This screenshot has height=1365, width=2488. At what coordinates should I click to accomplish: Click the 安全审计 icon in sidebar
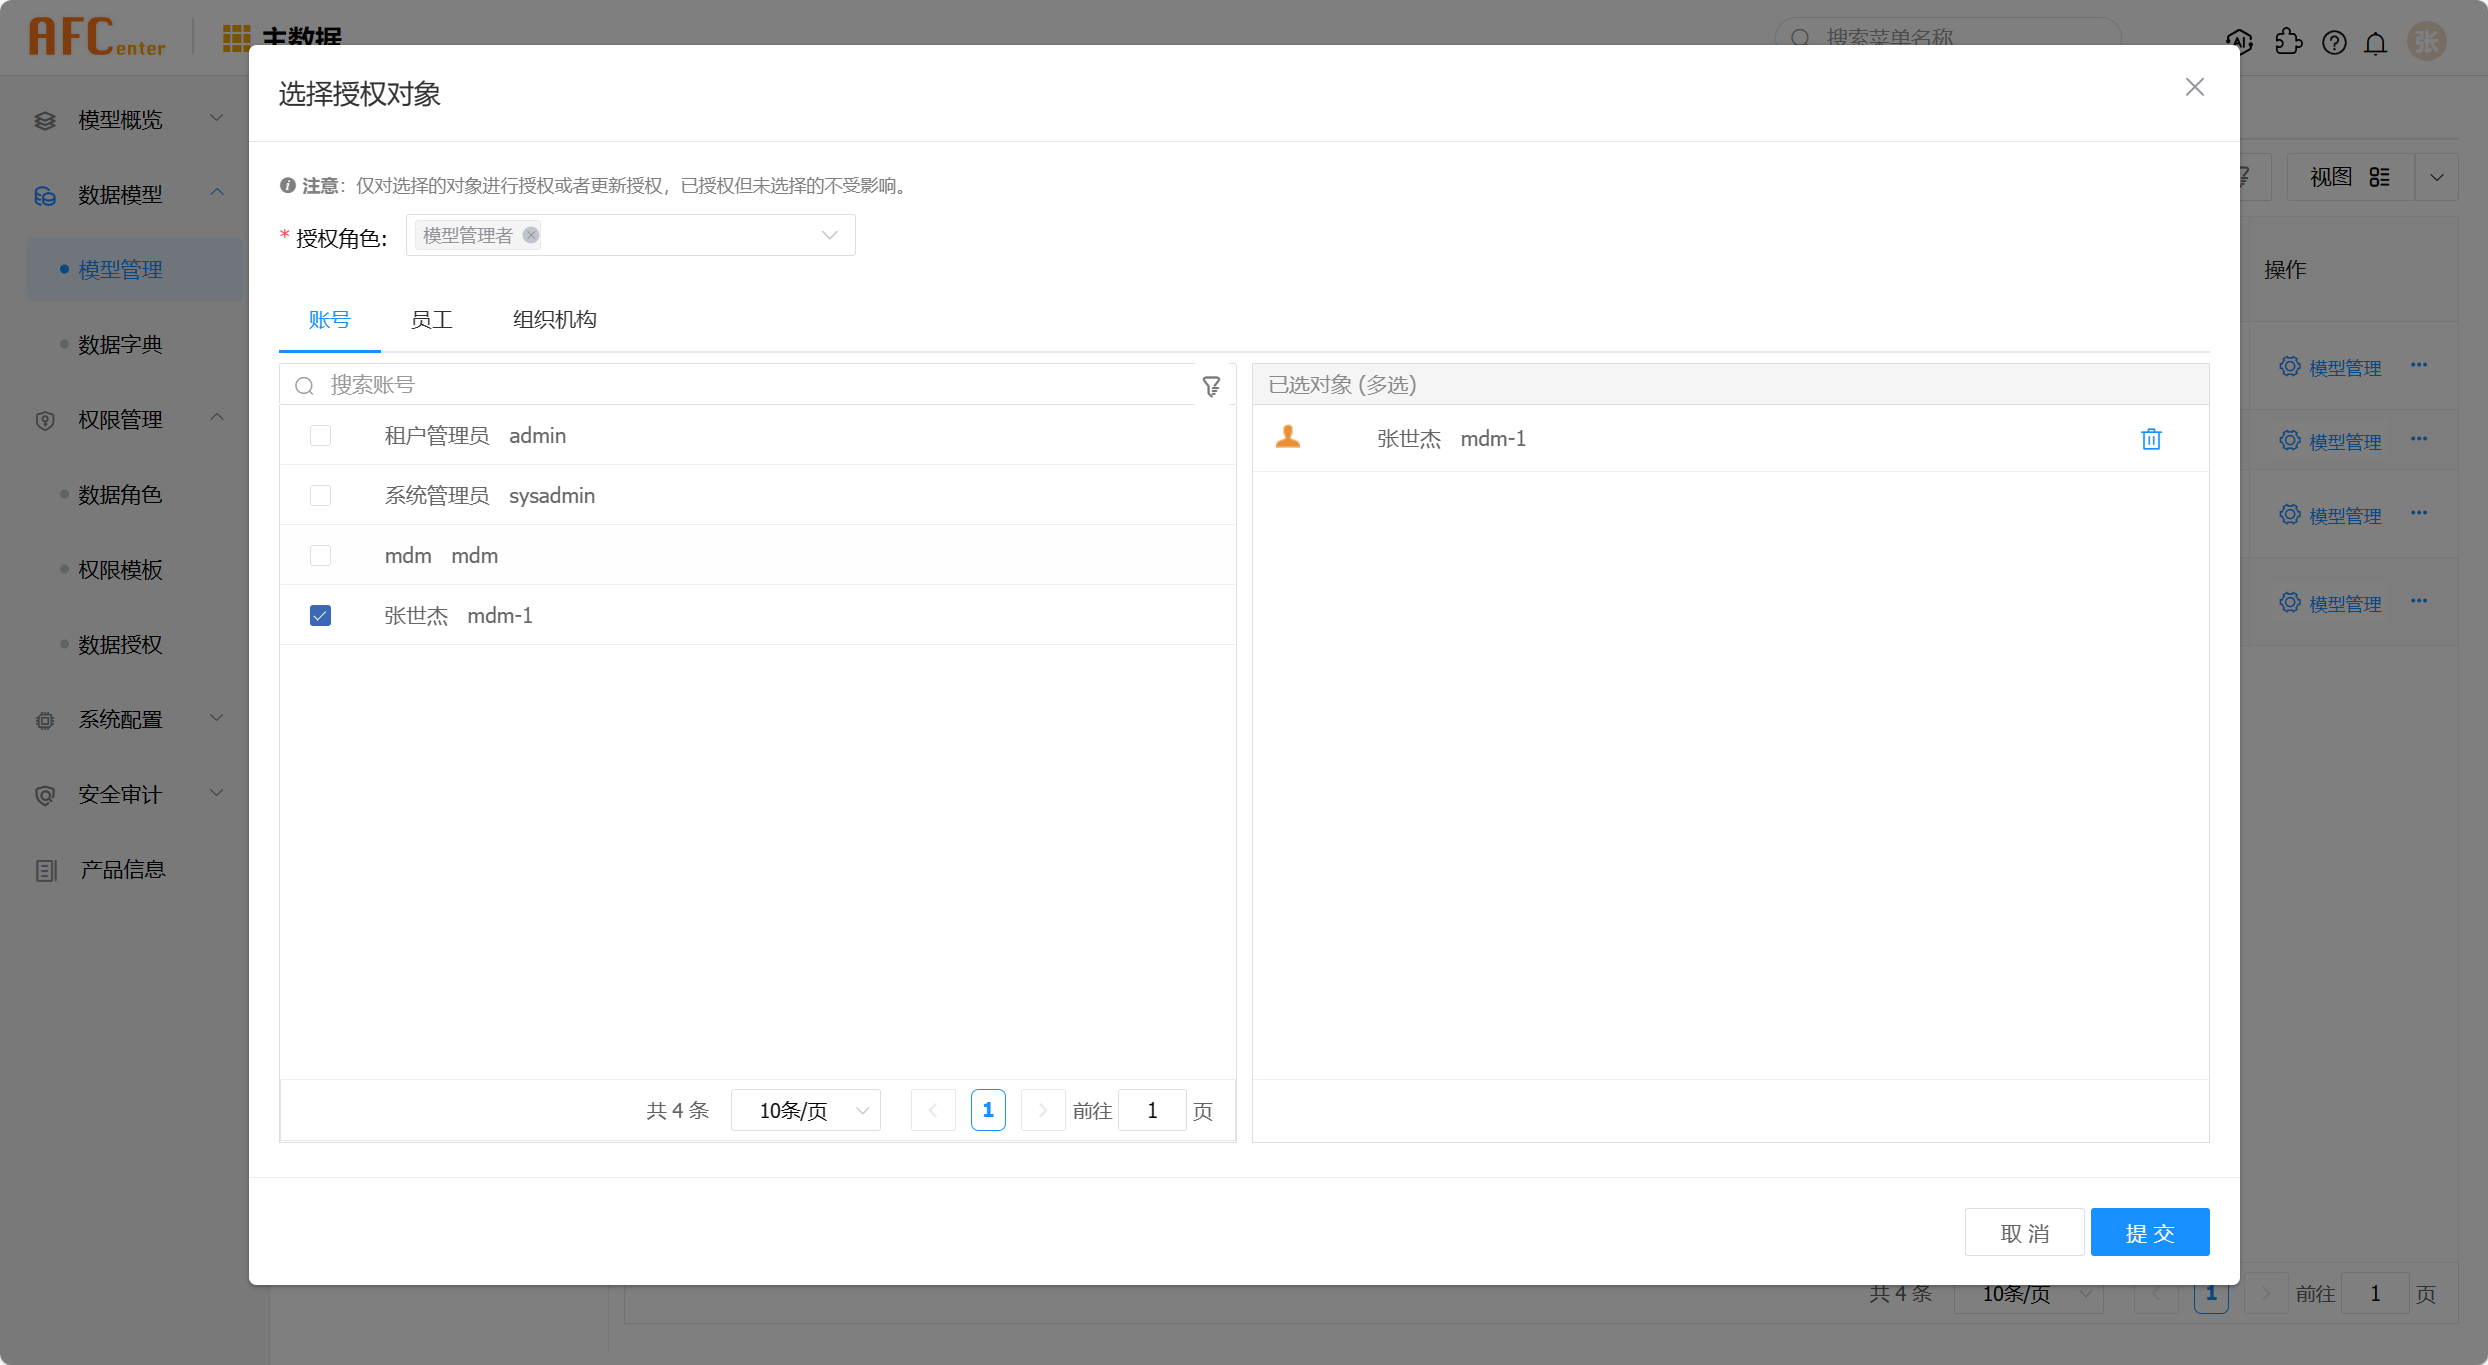[x=45, y=795]
